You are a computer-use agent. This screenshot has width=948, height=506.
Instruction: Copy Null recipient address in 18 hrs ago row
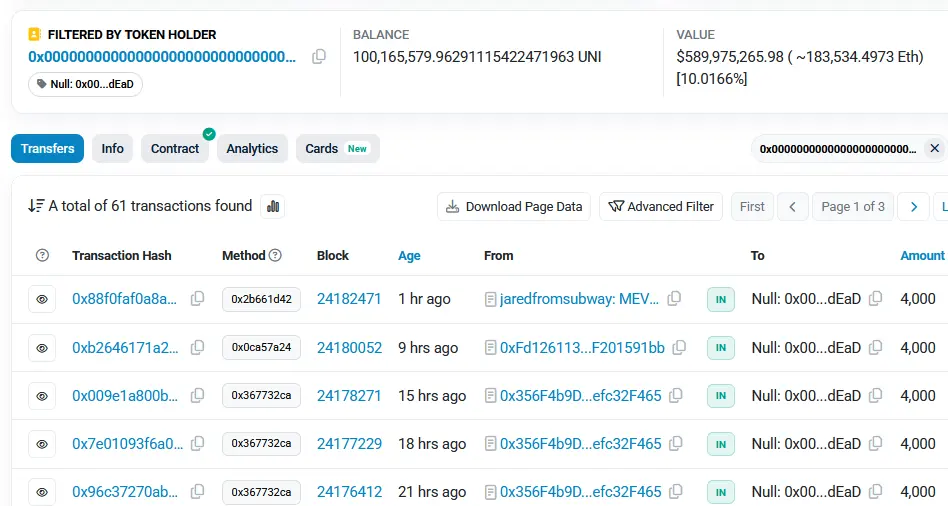875,444
